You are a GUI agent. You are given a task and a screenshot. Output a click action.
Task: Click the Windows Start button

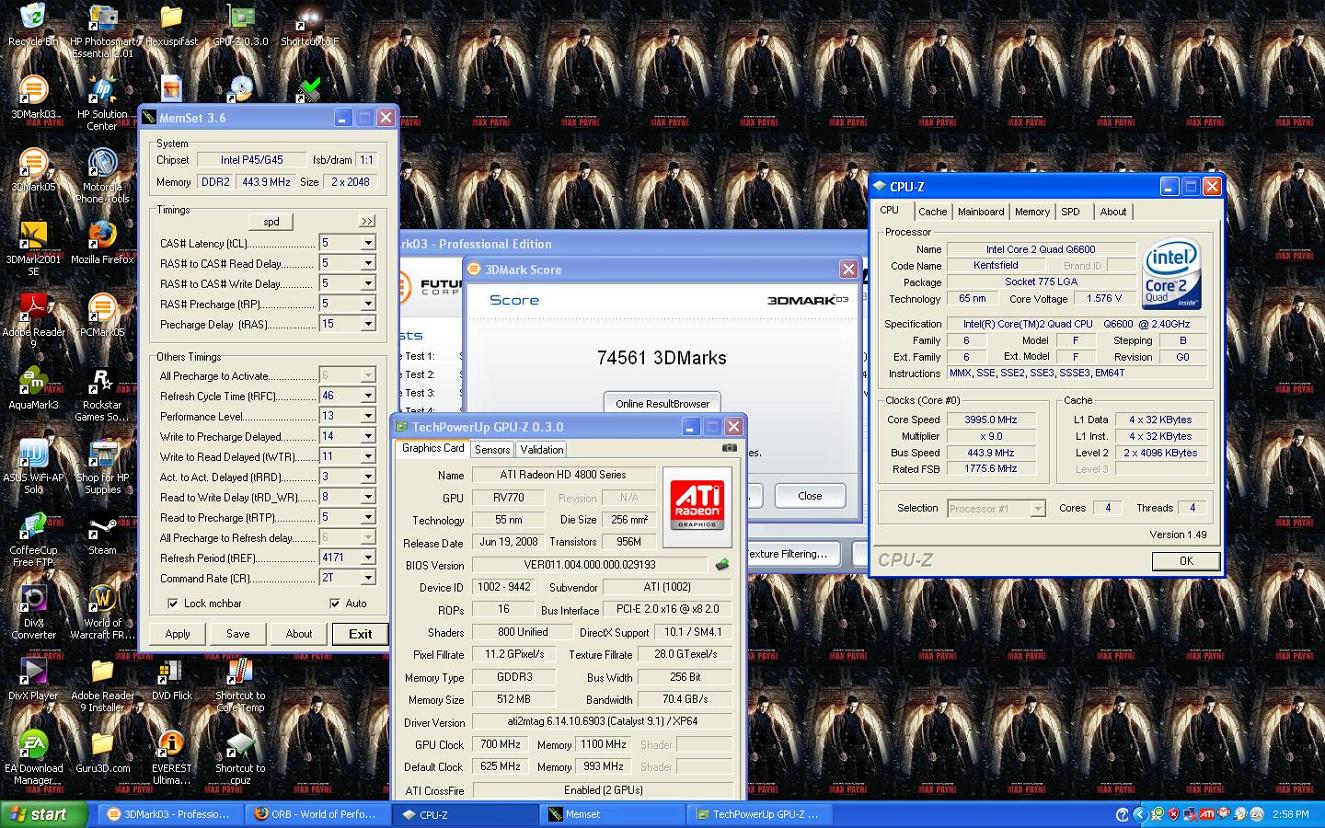[x=43, y=814]
